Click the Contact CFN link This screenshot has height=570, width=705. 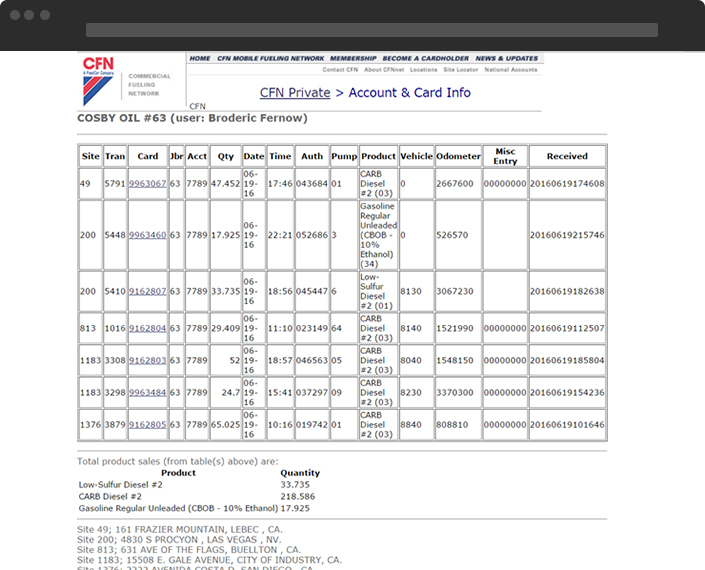tap(340, 70)
